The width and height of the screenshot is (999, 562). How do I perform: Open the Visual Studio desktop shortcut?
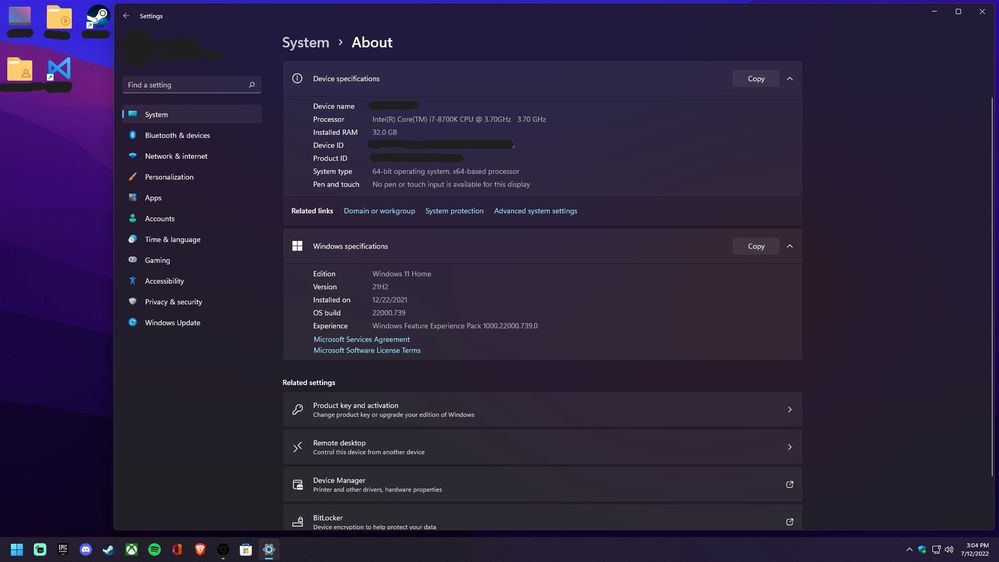point(59,69)
